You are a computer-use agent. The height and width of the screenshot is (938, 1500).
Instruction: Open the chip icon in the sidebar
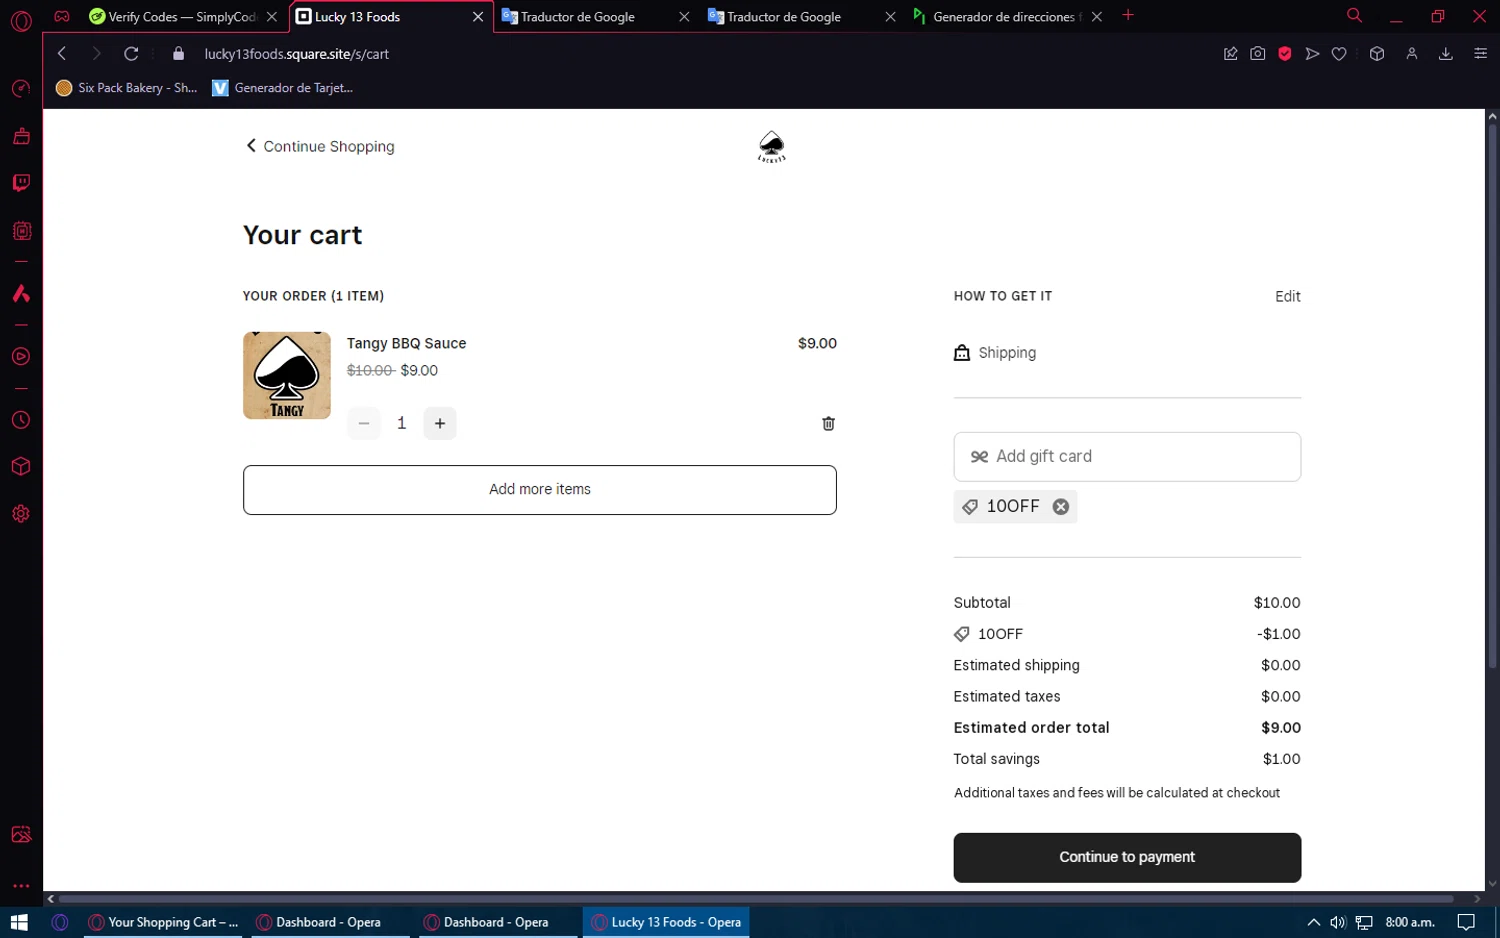coord(21,231)
